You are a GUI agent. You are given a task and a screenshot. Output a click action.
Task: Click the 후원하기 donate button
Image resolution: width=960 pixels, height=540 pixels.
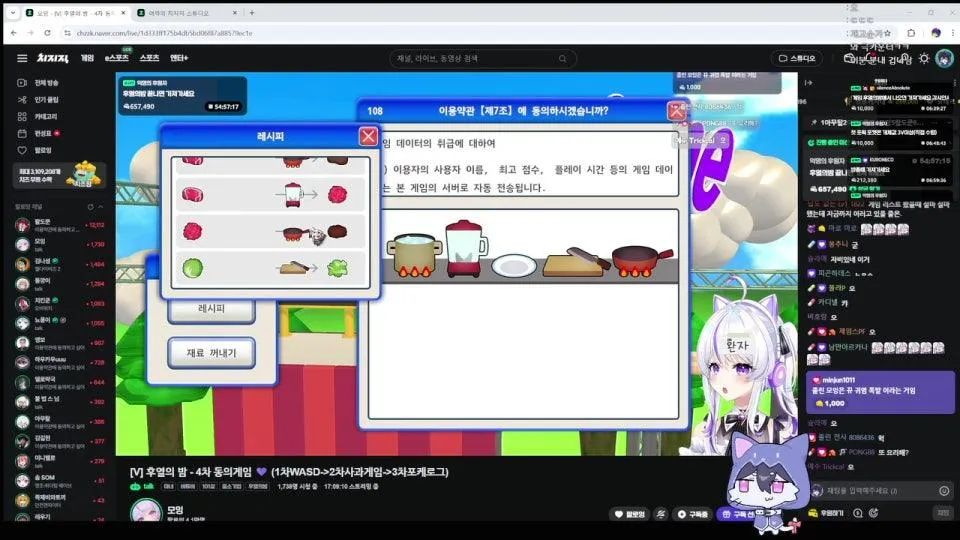tap(827, 513)
